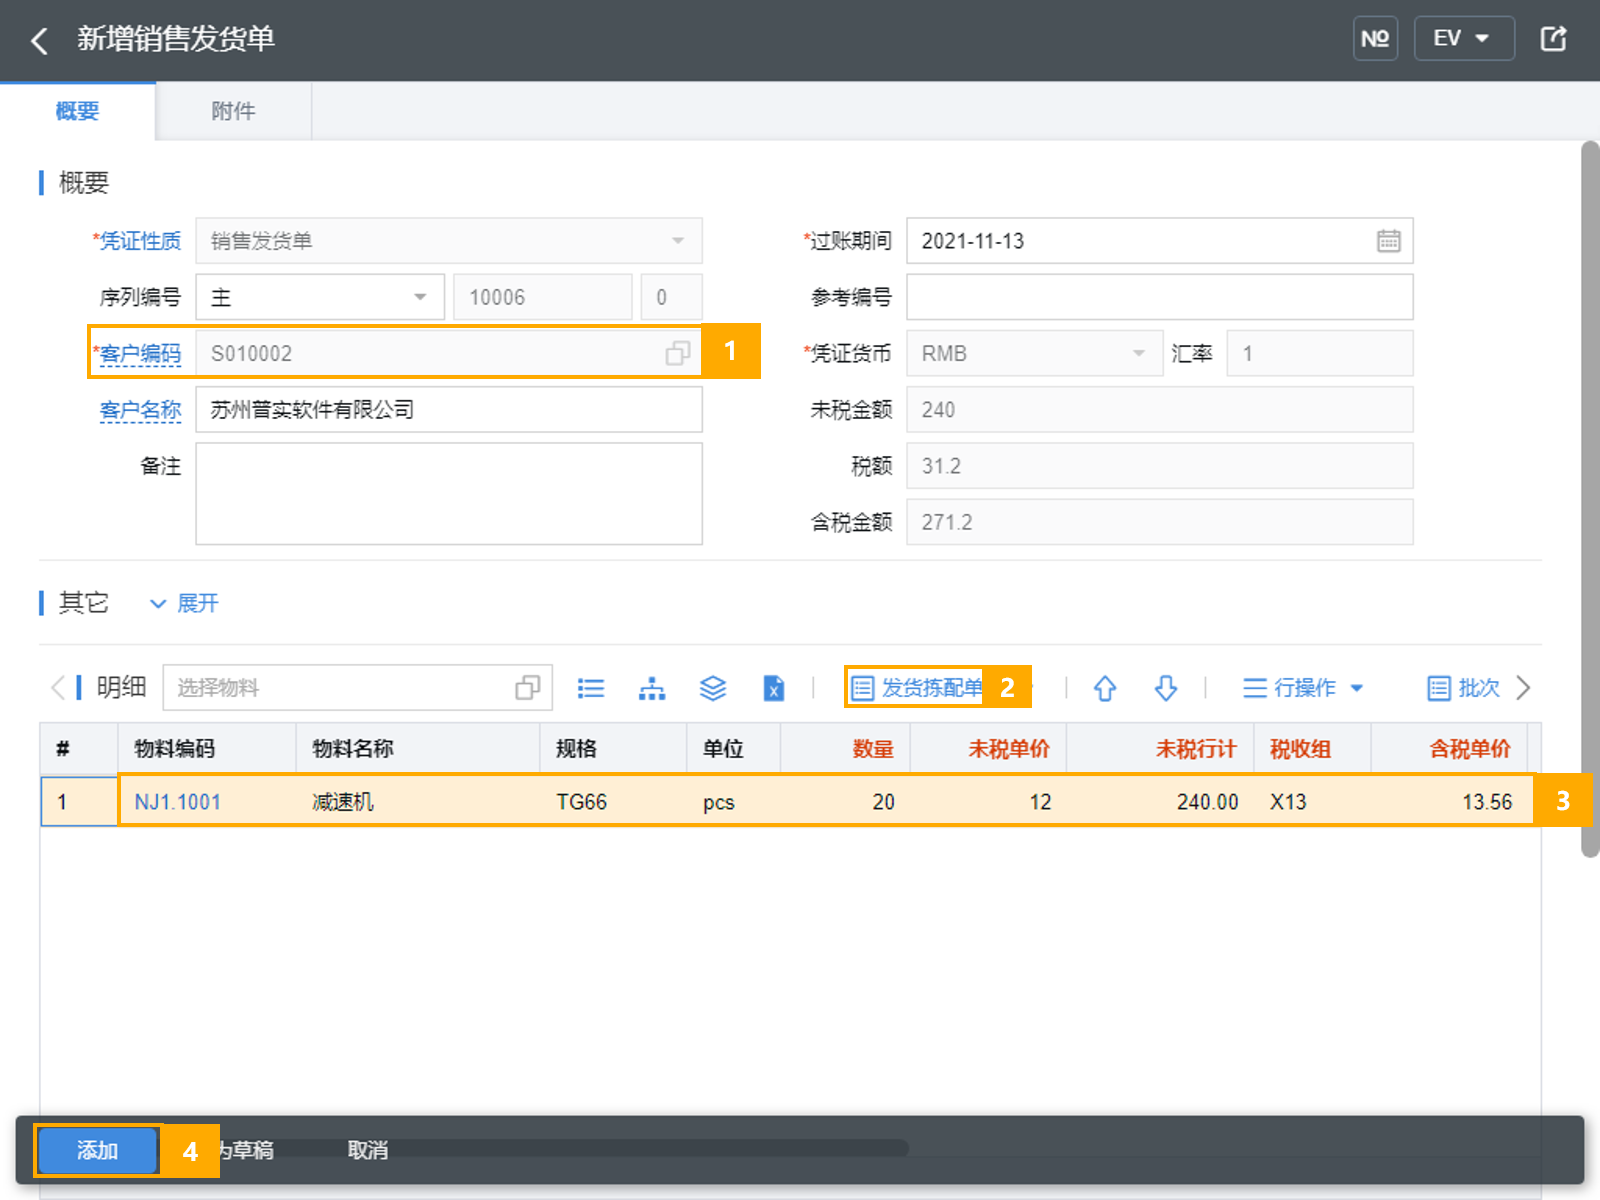This screenshot has width=1600, height=1200.
Task: Click the share/export icon in header
Action: tap(1553, 39)
